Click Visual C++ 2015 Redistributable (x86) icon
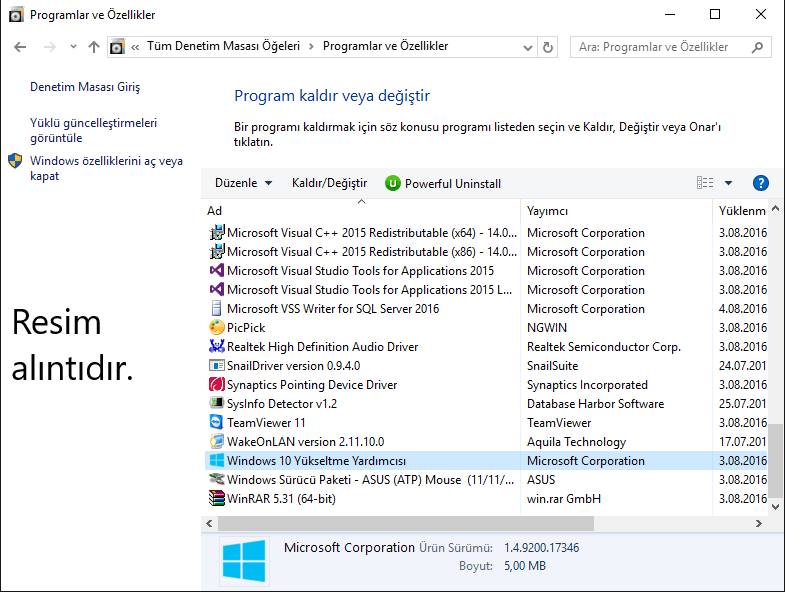The height and width of the screenshot is (592, 785). click(216, 251)
